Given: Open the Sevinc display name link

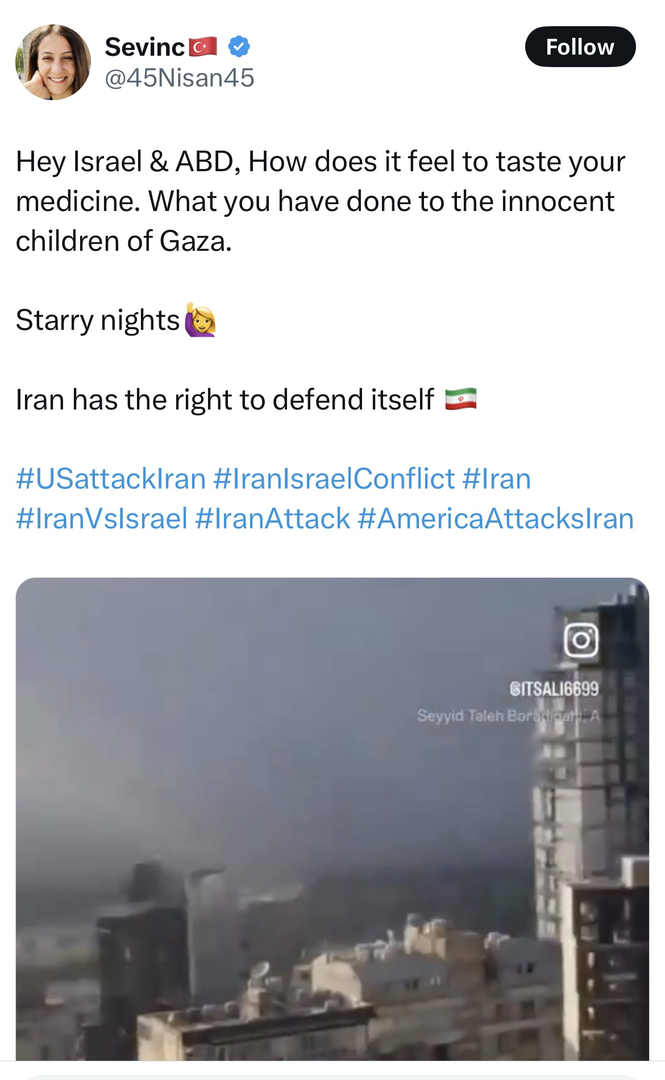Looking at the screenshot, I should click(145, 47).
